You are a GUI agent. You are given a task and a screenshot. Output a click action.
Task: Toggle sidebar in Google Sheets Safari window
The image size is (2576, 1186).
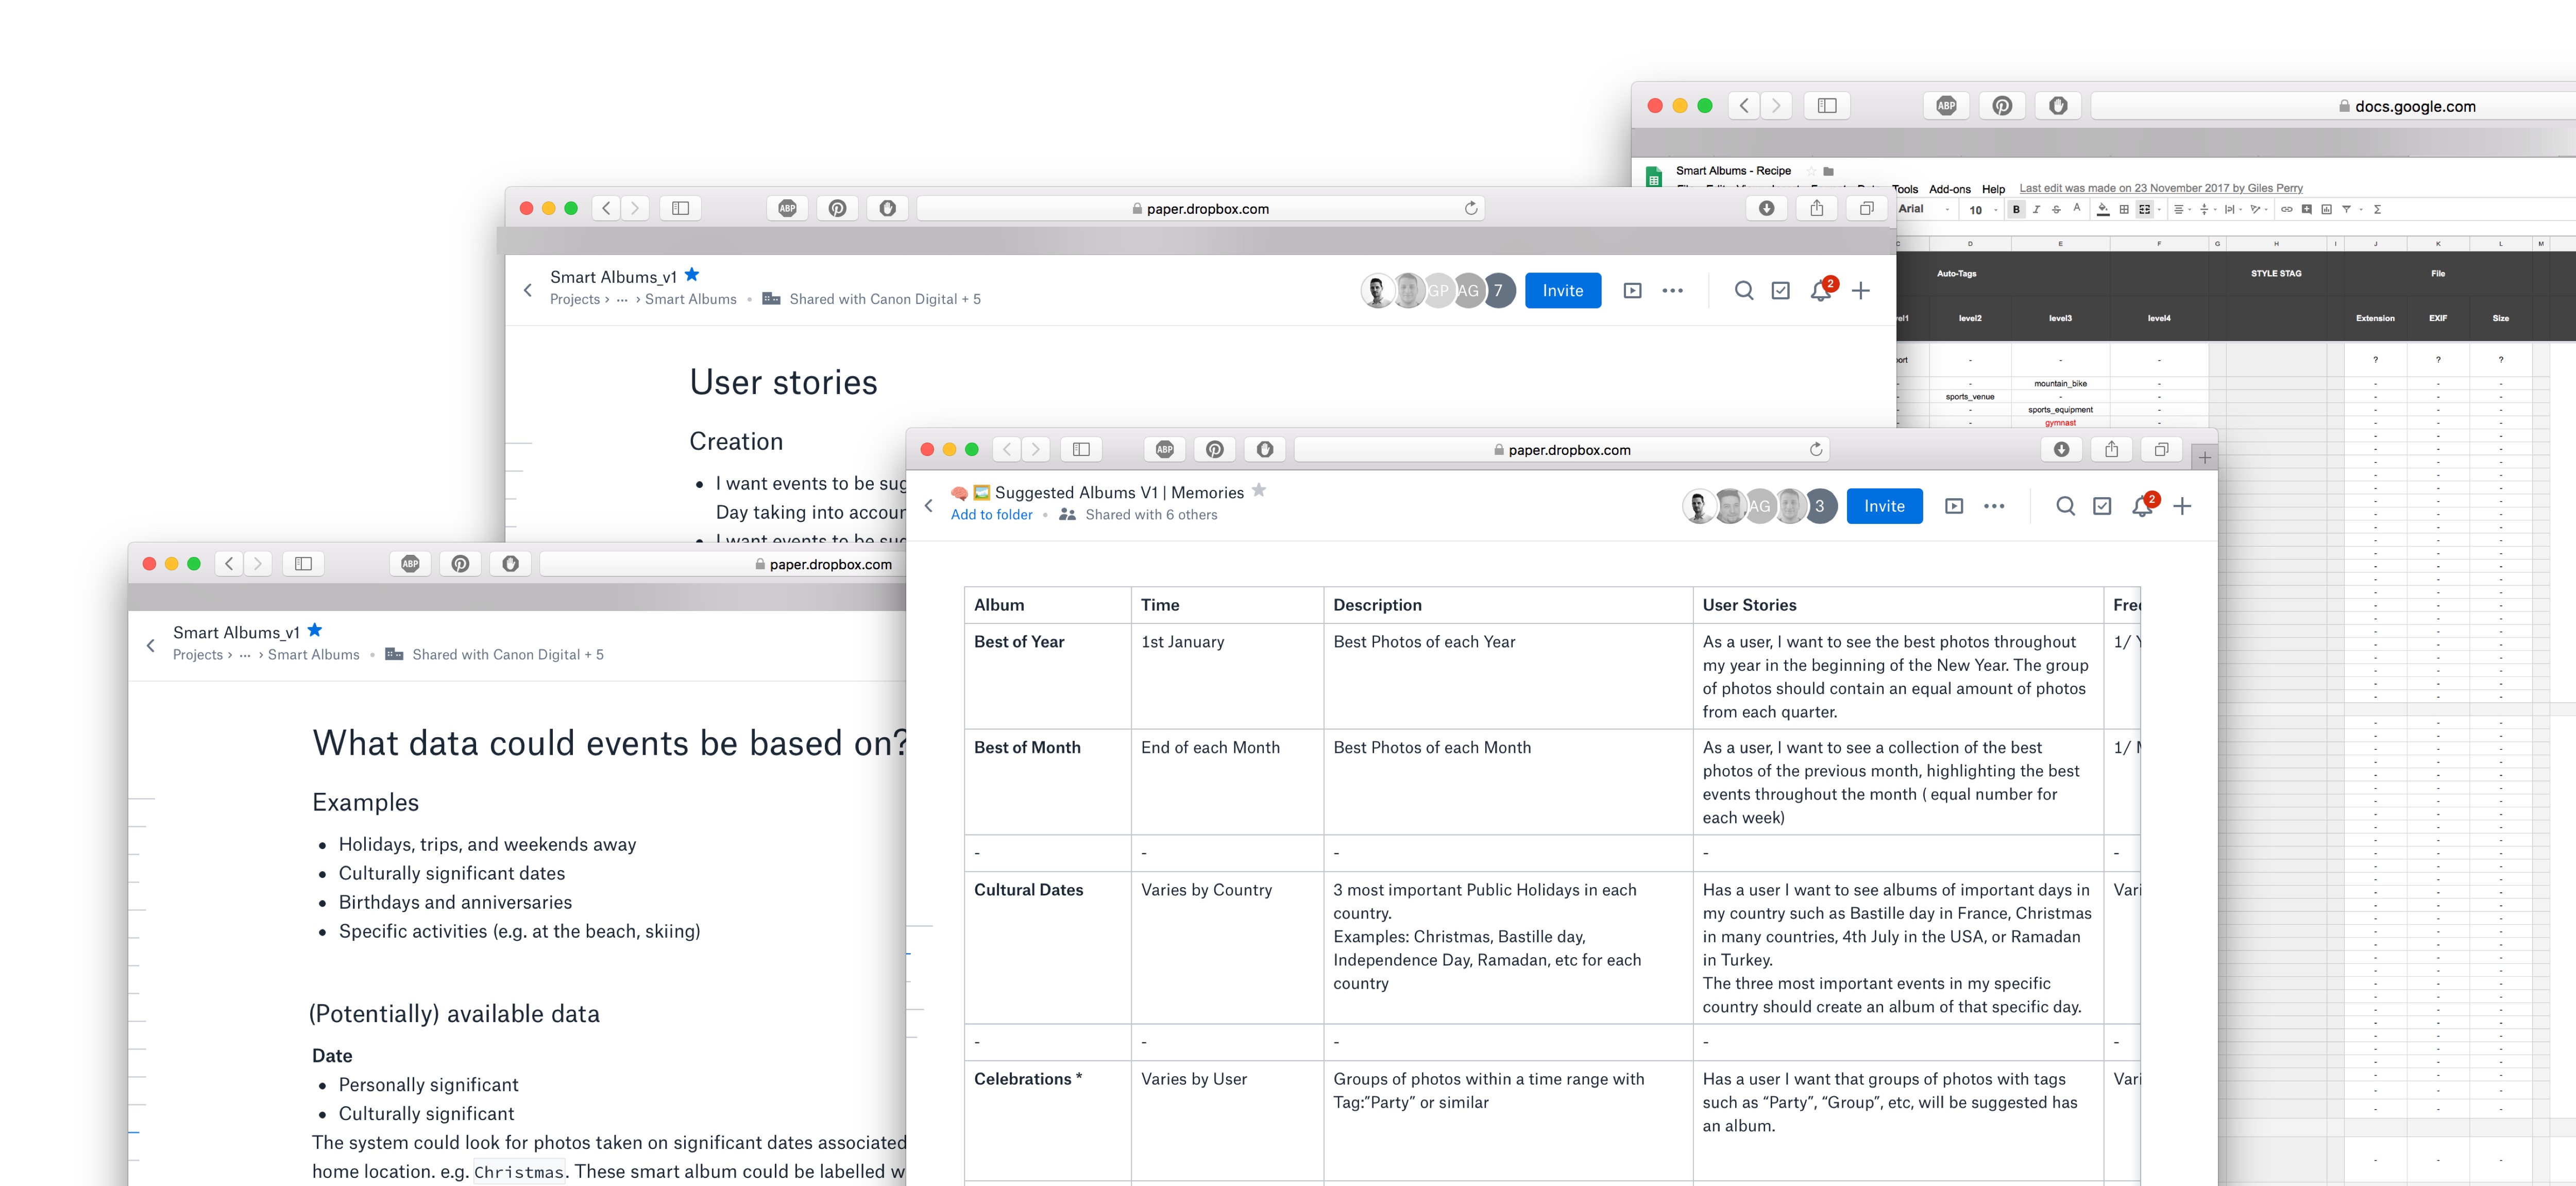point(1827,105)
